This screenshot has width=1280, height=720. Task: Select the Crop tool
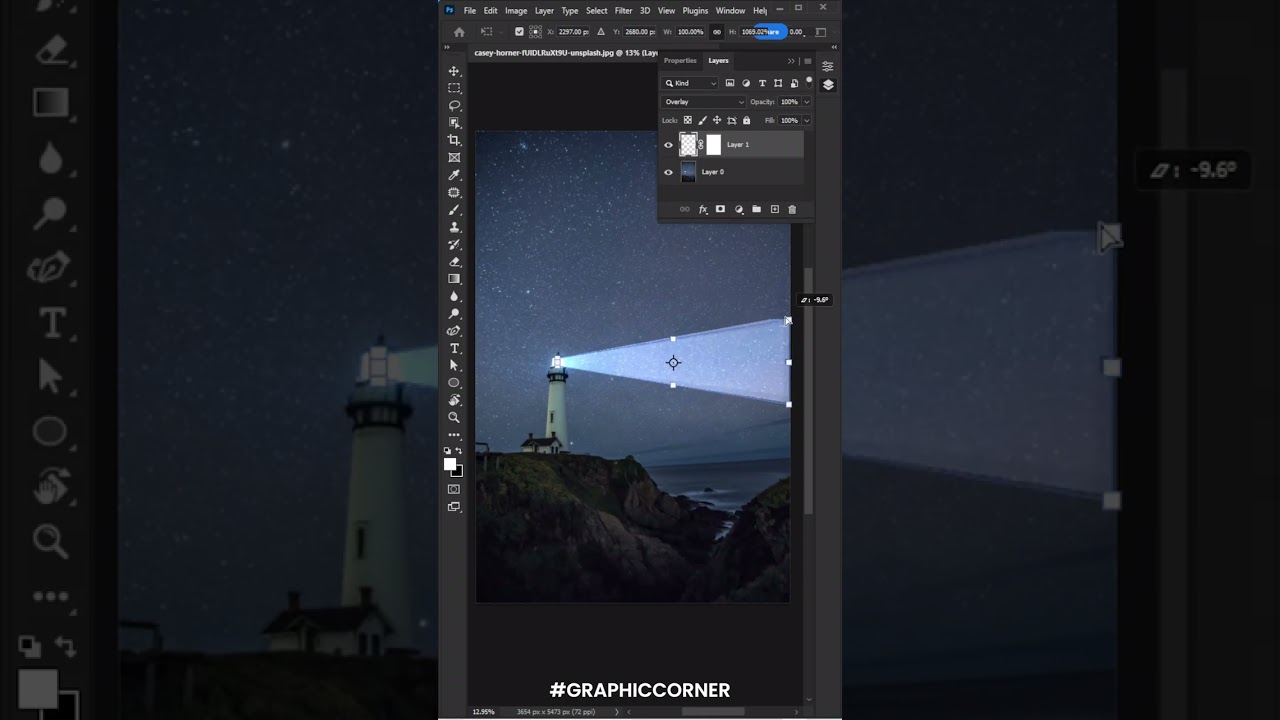point(454,140)
